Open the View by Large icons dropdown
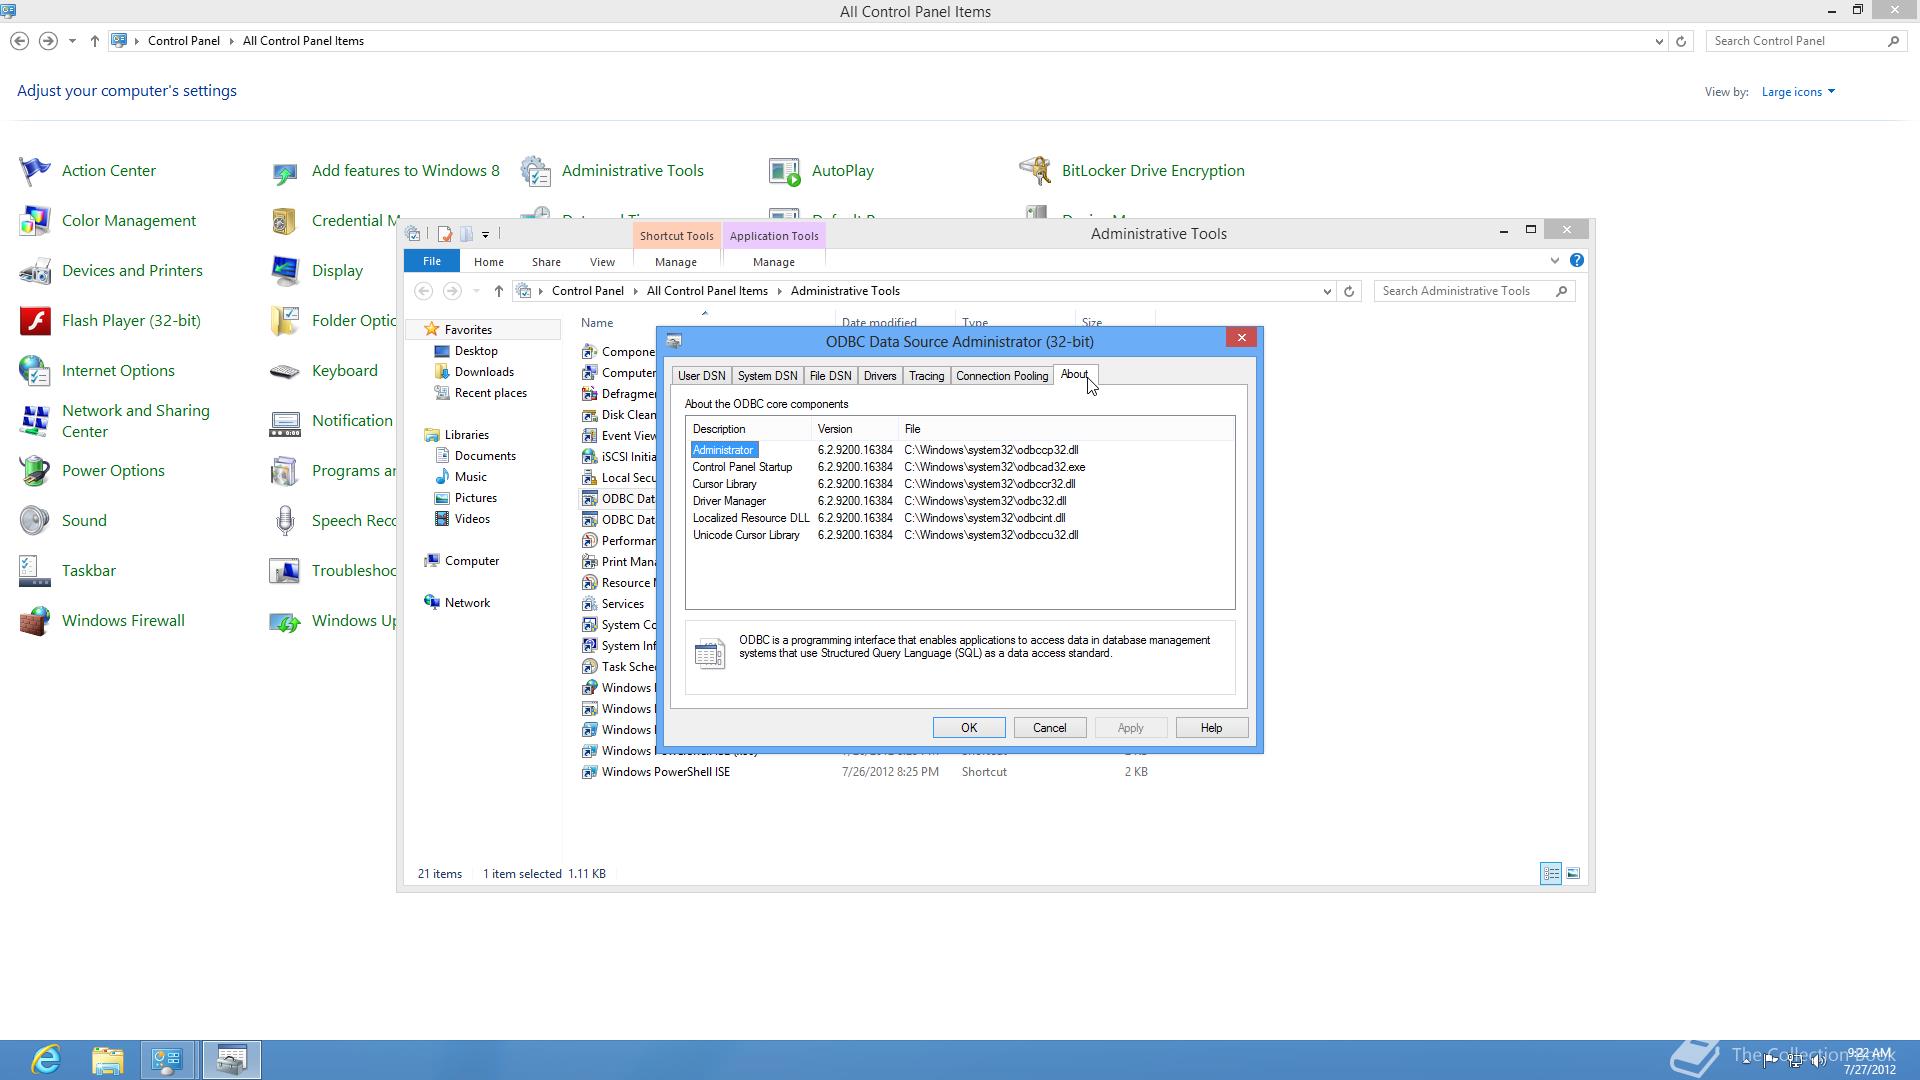 1798,92
